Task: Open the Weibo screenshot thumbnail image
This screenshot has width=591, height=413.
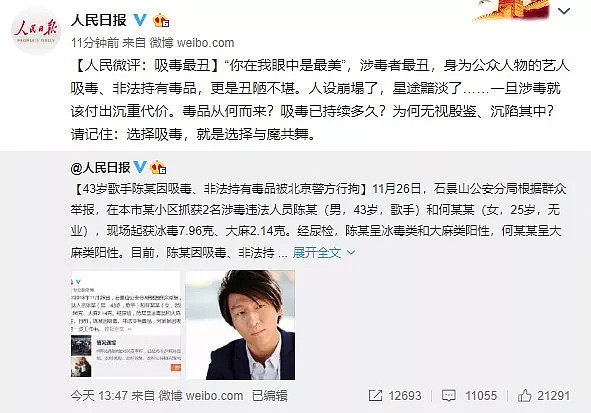Action: click(126, 325)
